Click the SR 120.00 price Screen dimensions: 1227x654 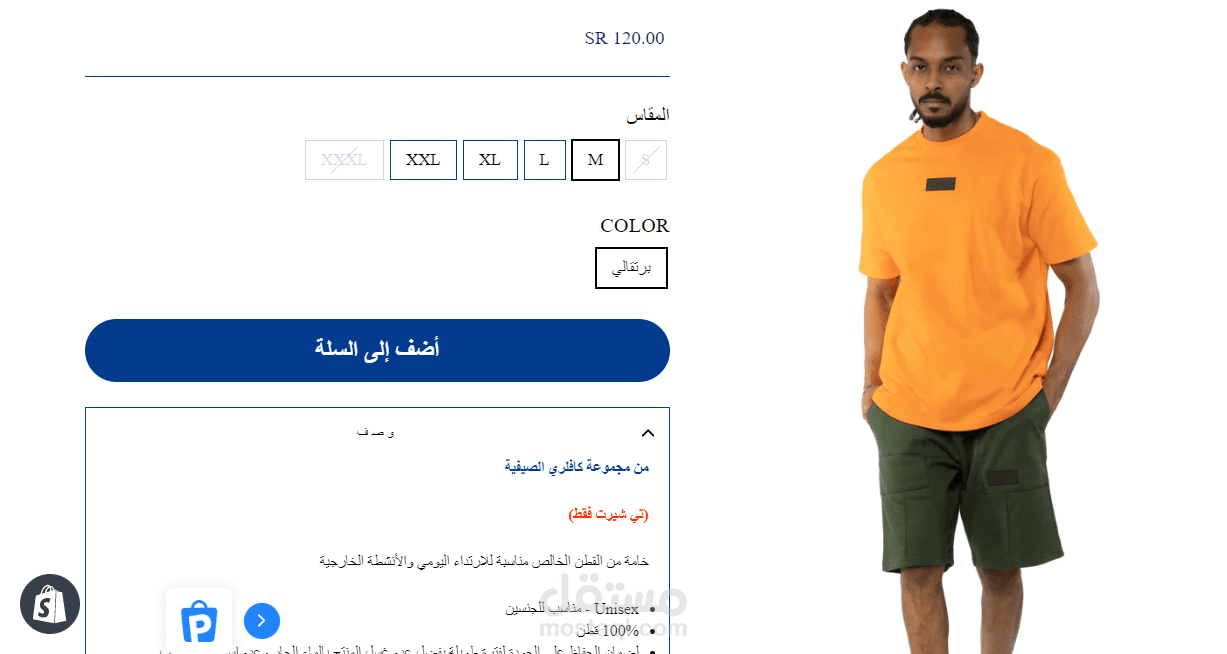click(624, 38)
